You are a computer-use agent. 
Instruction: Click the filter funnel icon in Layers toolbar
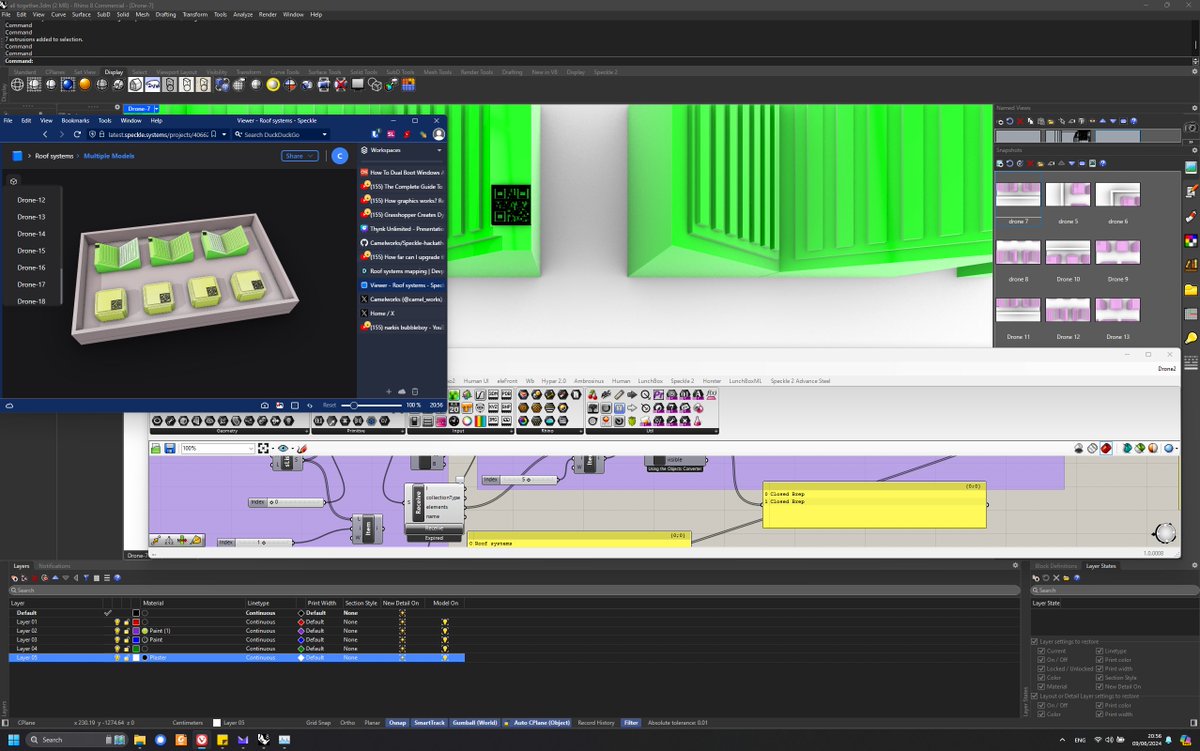[x=86, y=578]
